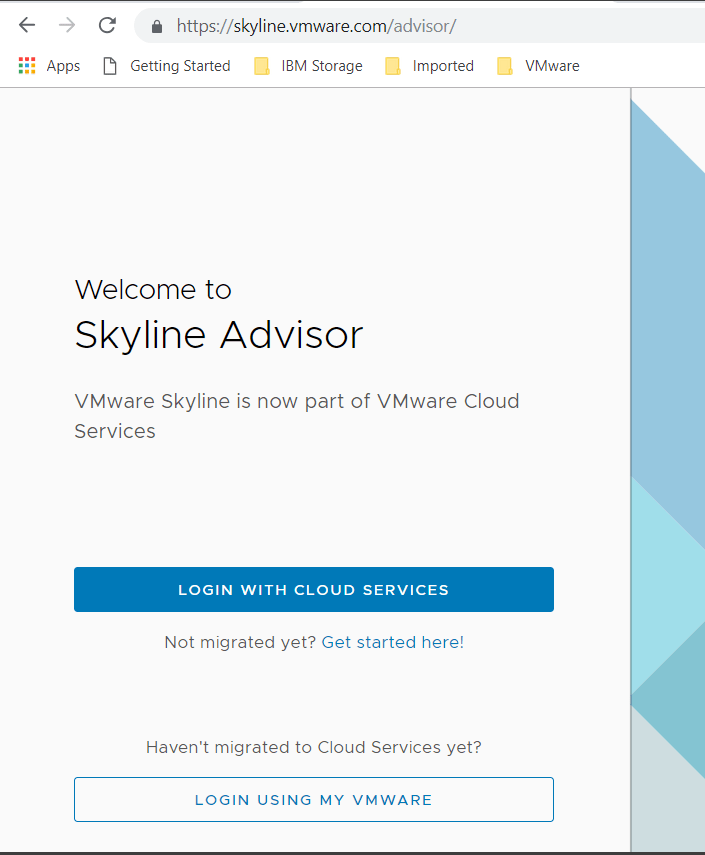This screenshot has height=855, width=705.
Task: Expand the VMware bookmarks folder
Action: (551, 66)
